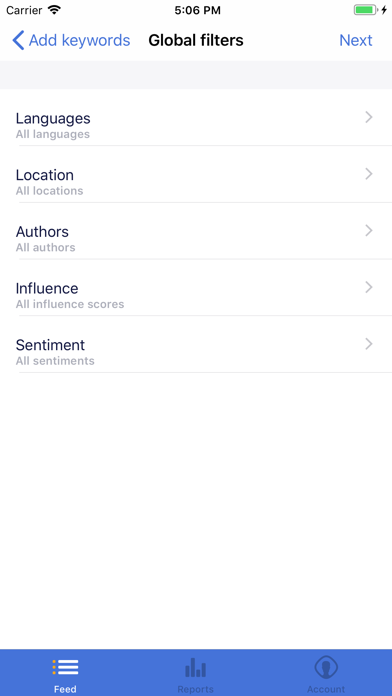Select the Feed tab label
This screenshot has height=696, width=392.
[65, 689]
